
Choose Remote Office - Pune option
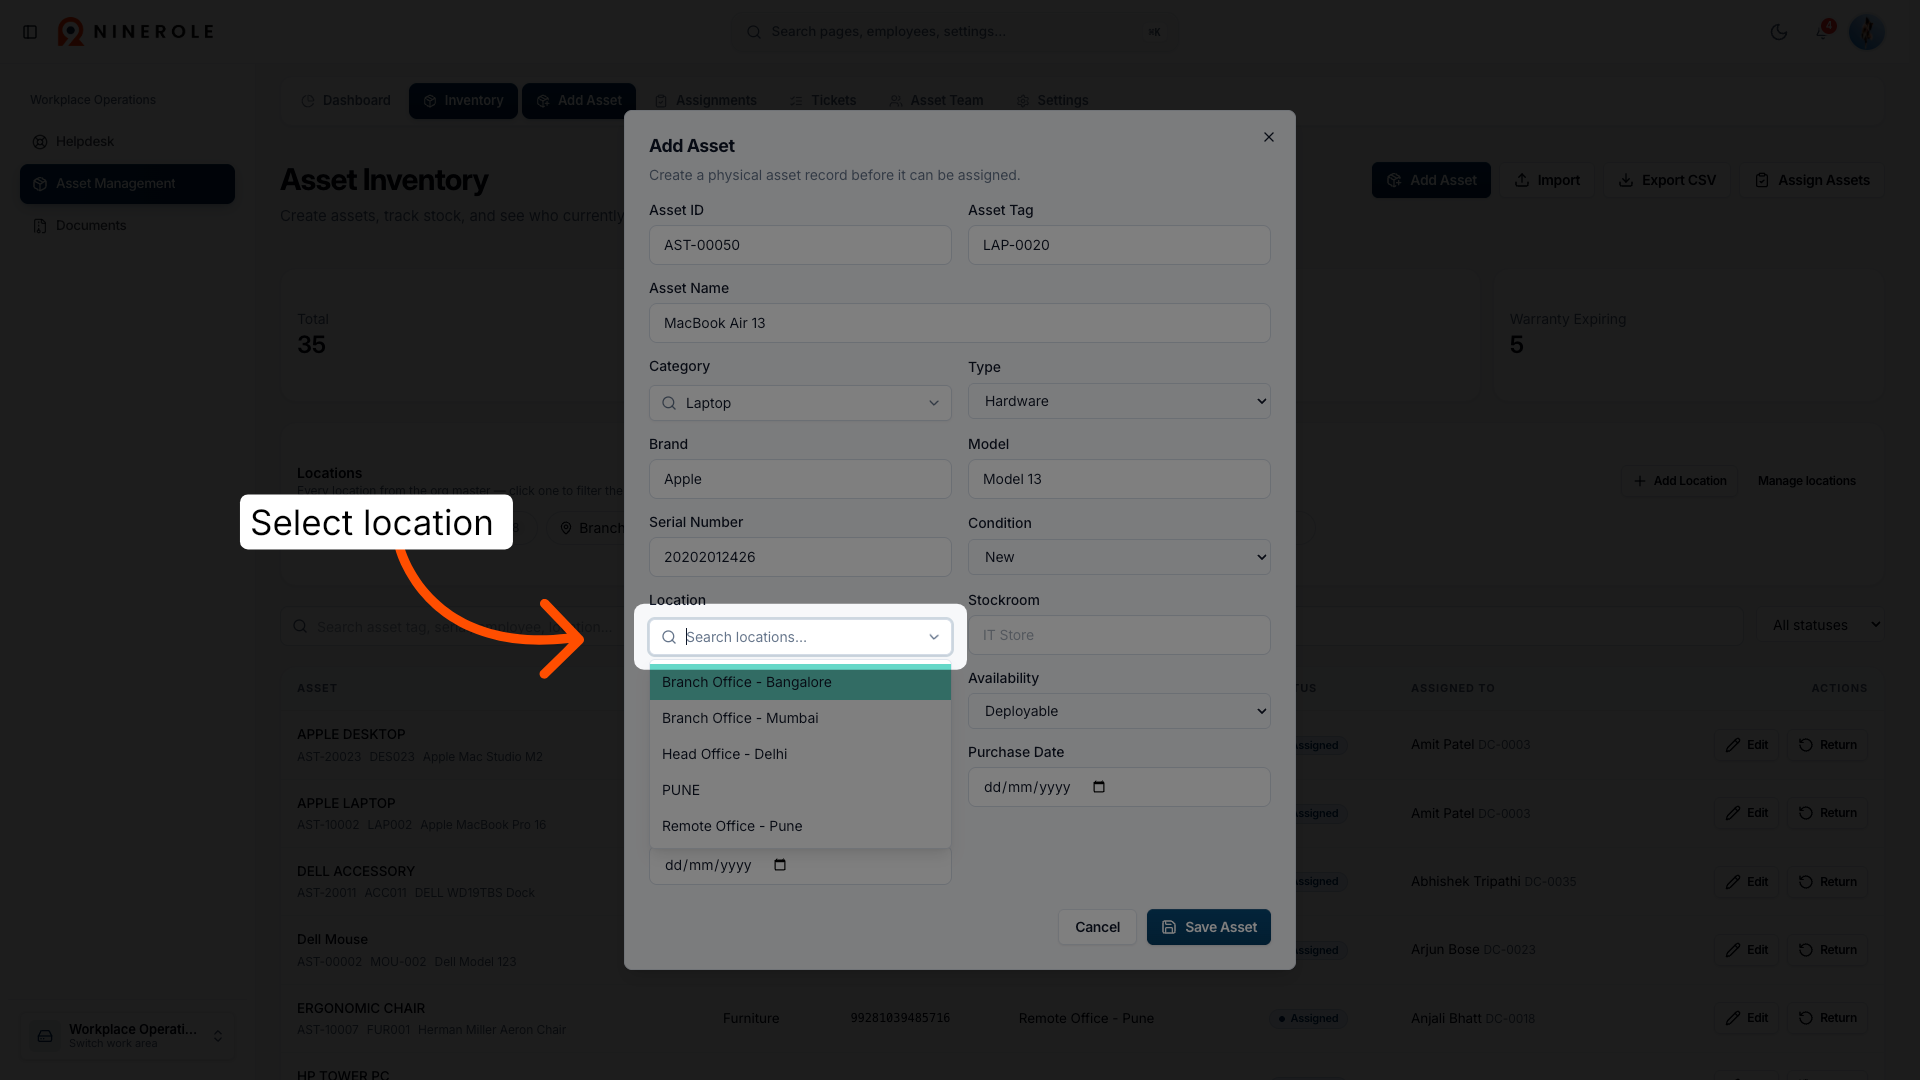(800, 826)
